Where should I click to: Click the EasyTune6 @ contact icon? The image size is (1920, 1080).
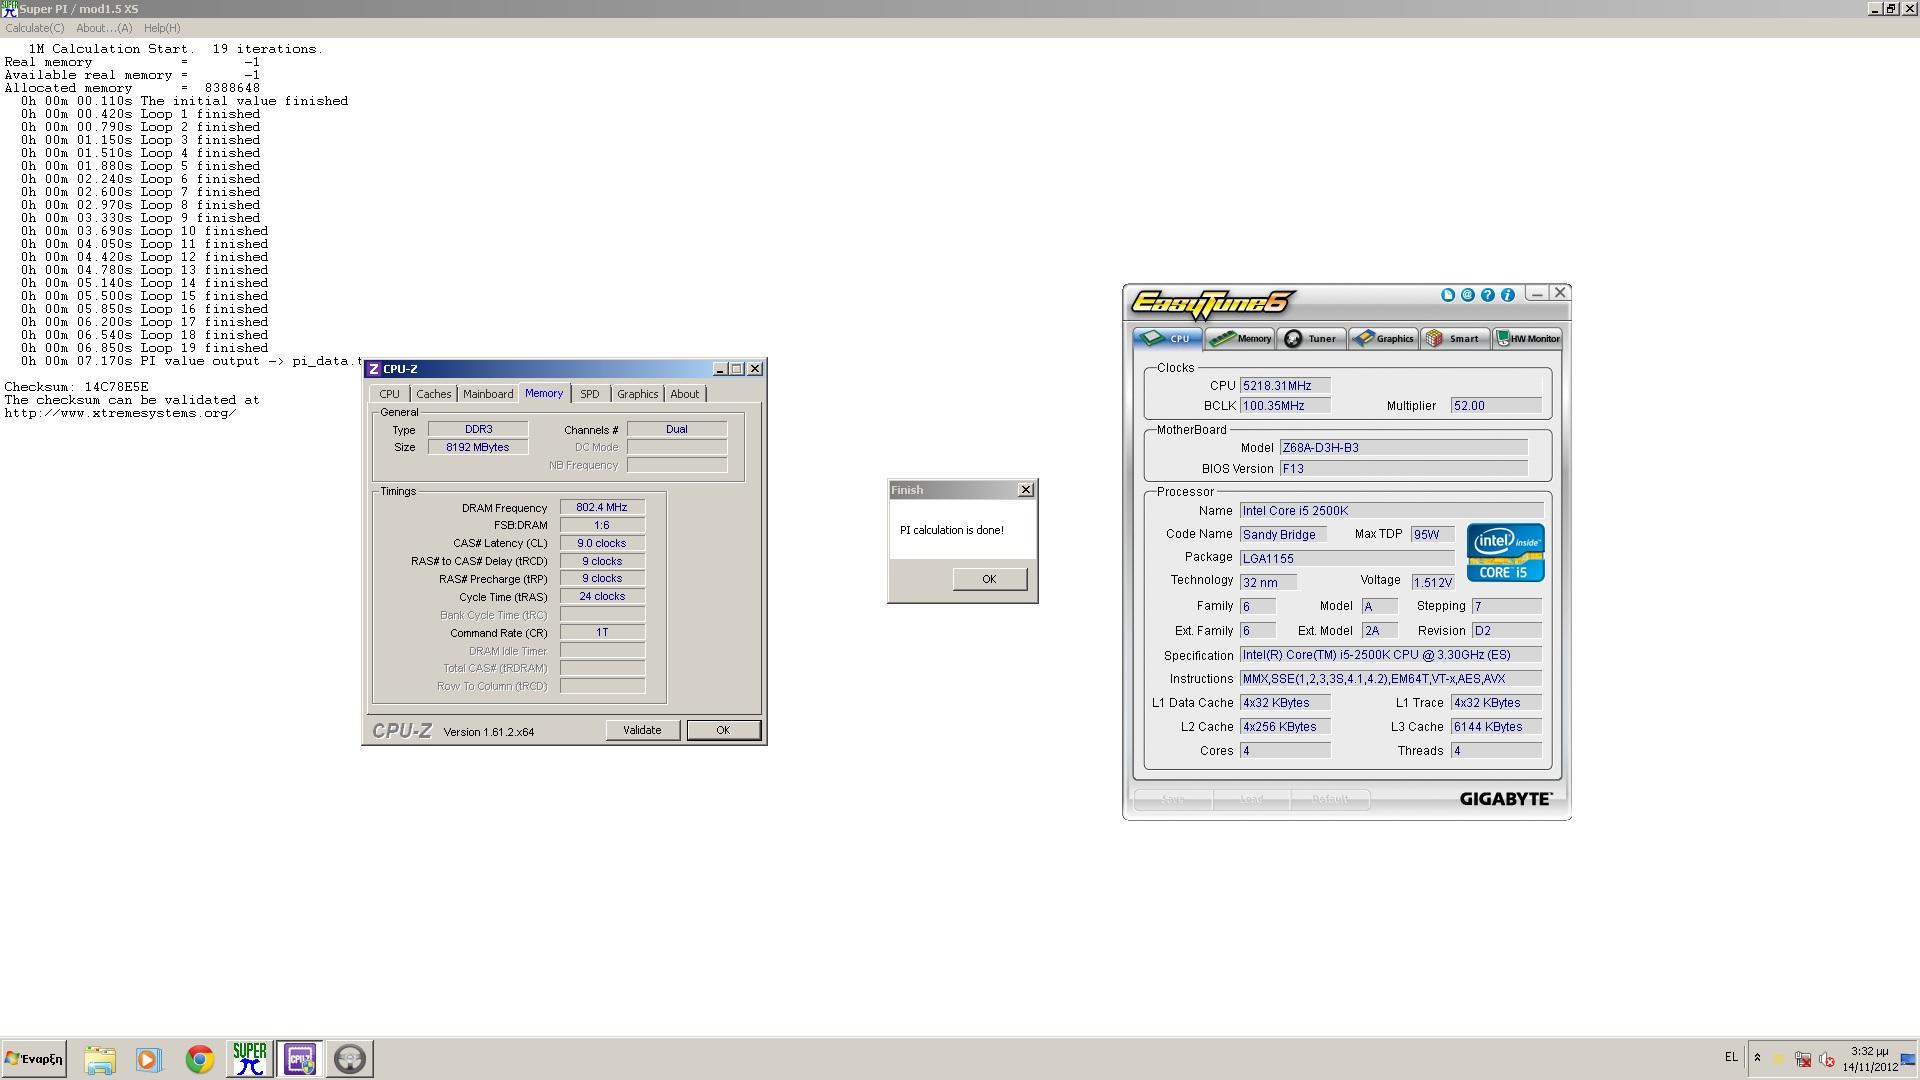pos(1468,295)
